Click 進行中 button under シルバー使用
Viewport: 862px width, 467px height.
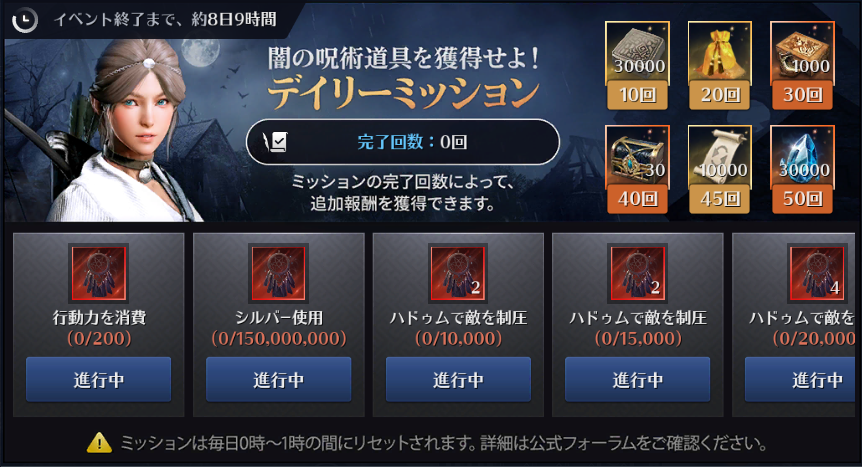click(x=278, y=380)
